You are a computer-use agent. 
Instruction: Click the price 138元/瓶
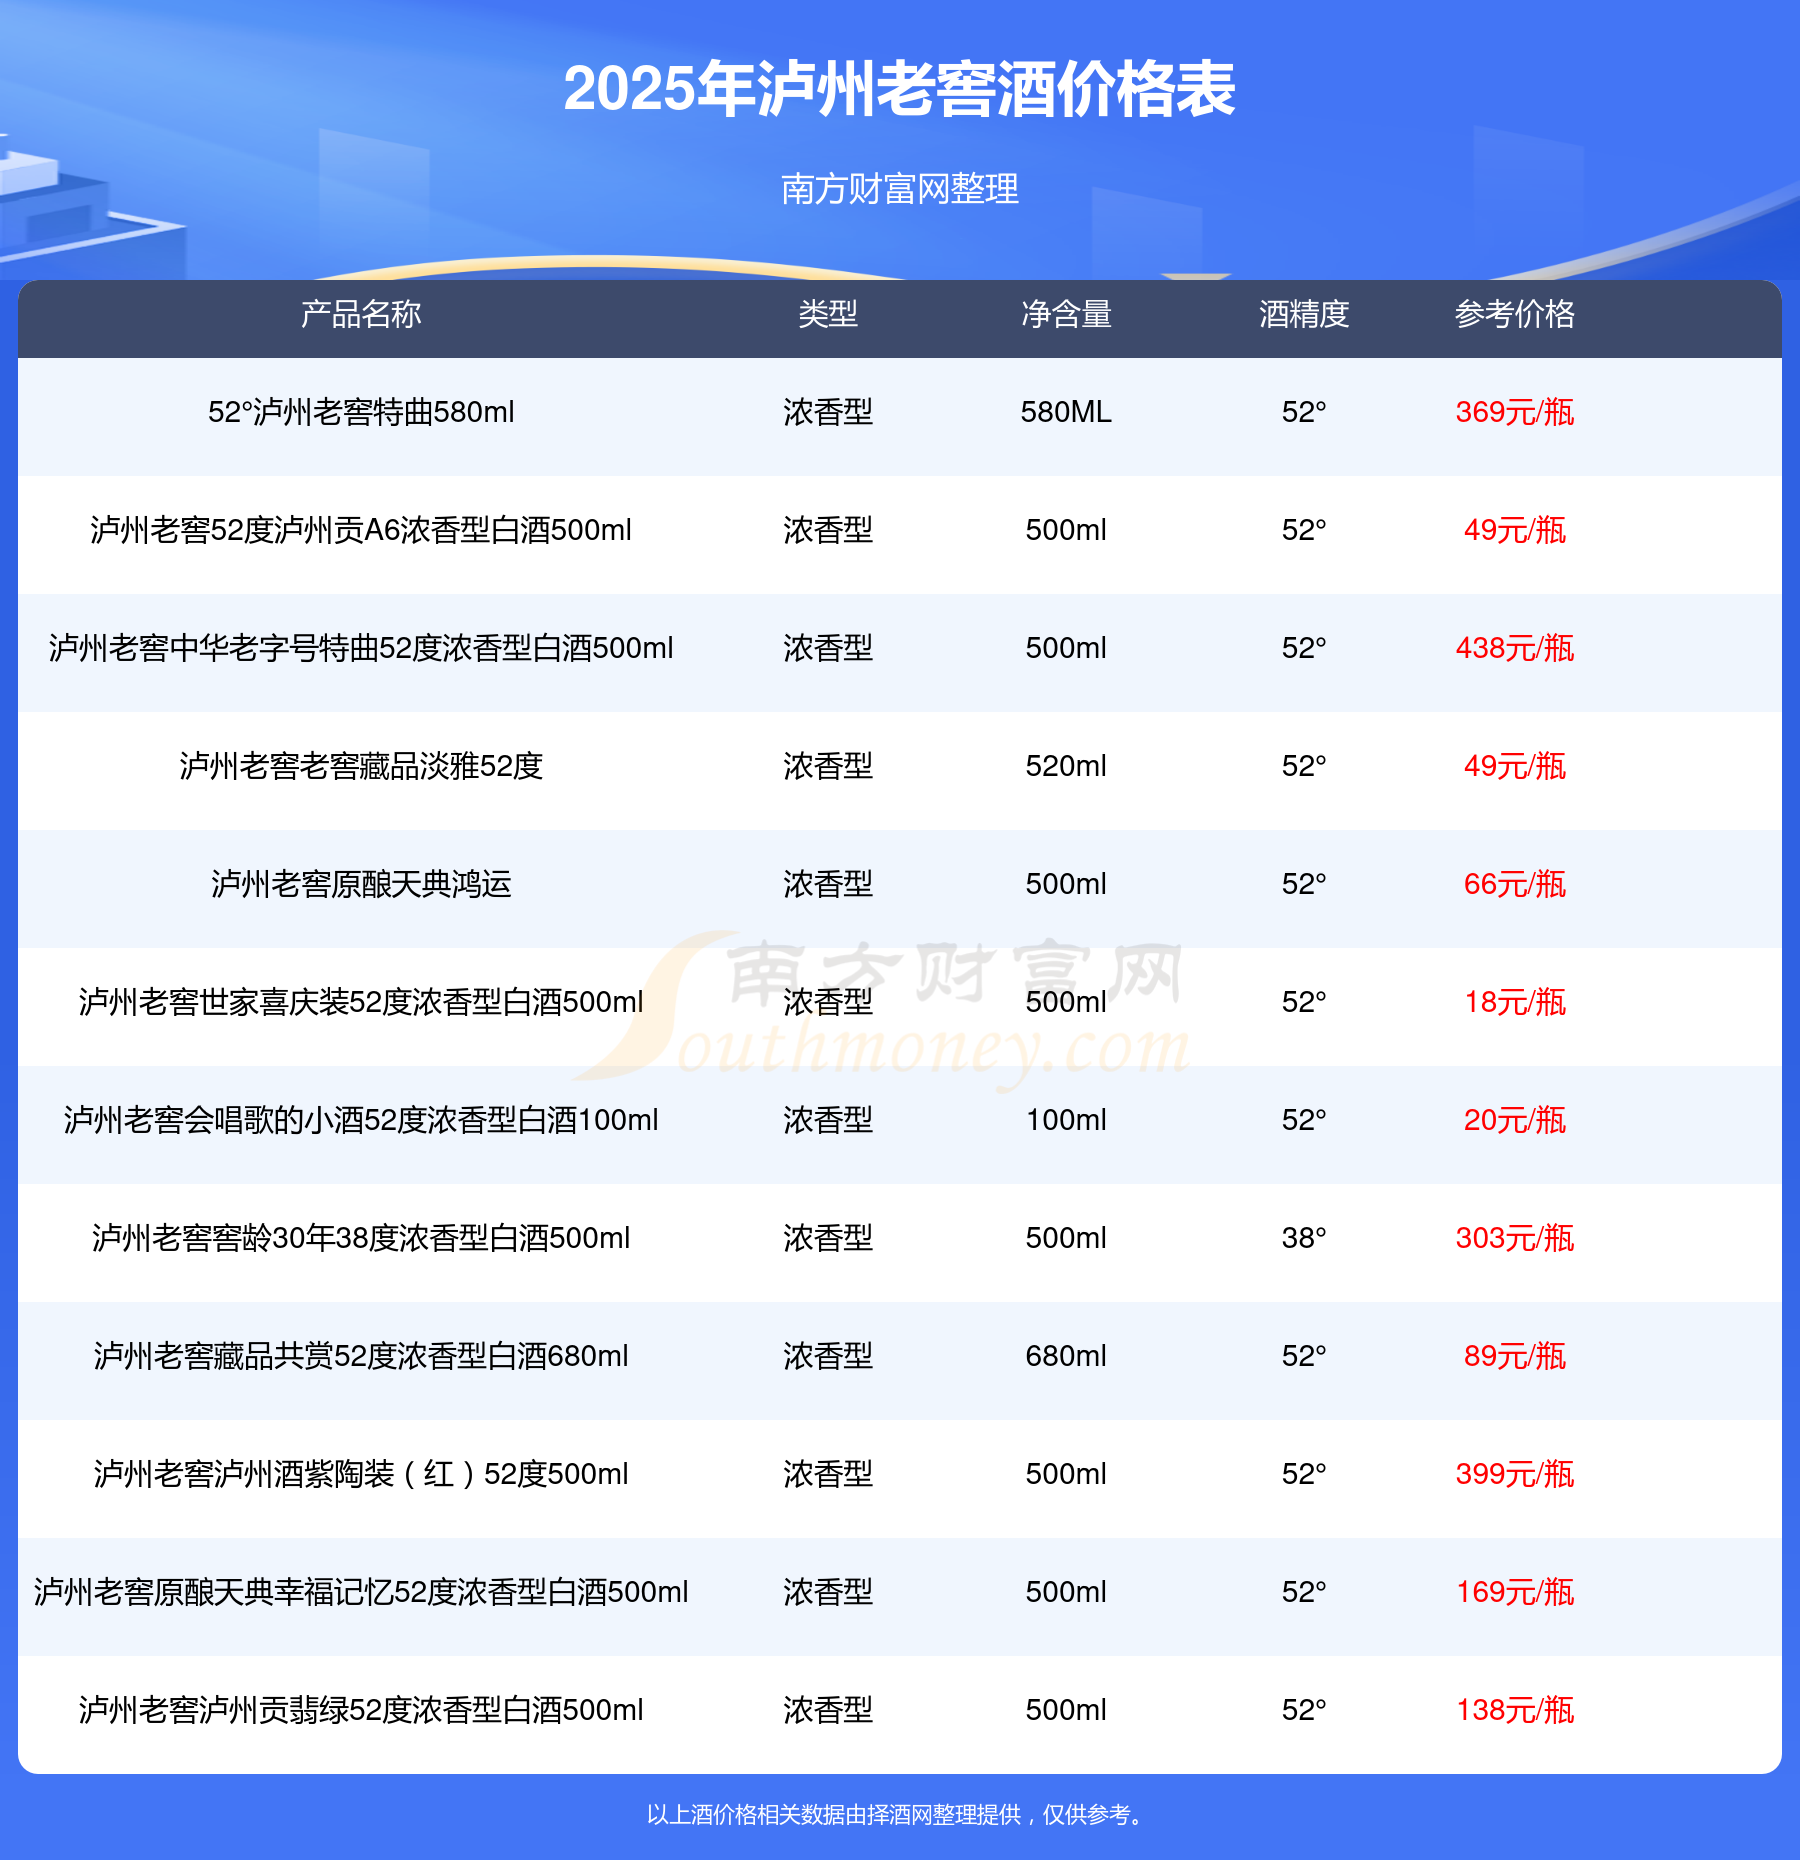[x=1515, y=1710]
